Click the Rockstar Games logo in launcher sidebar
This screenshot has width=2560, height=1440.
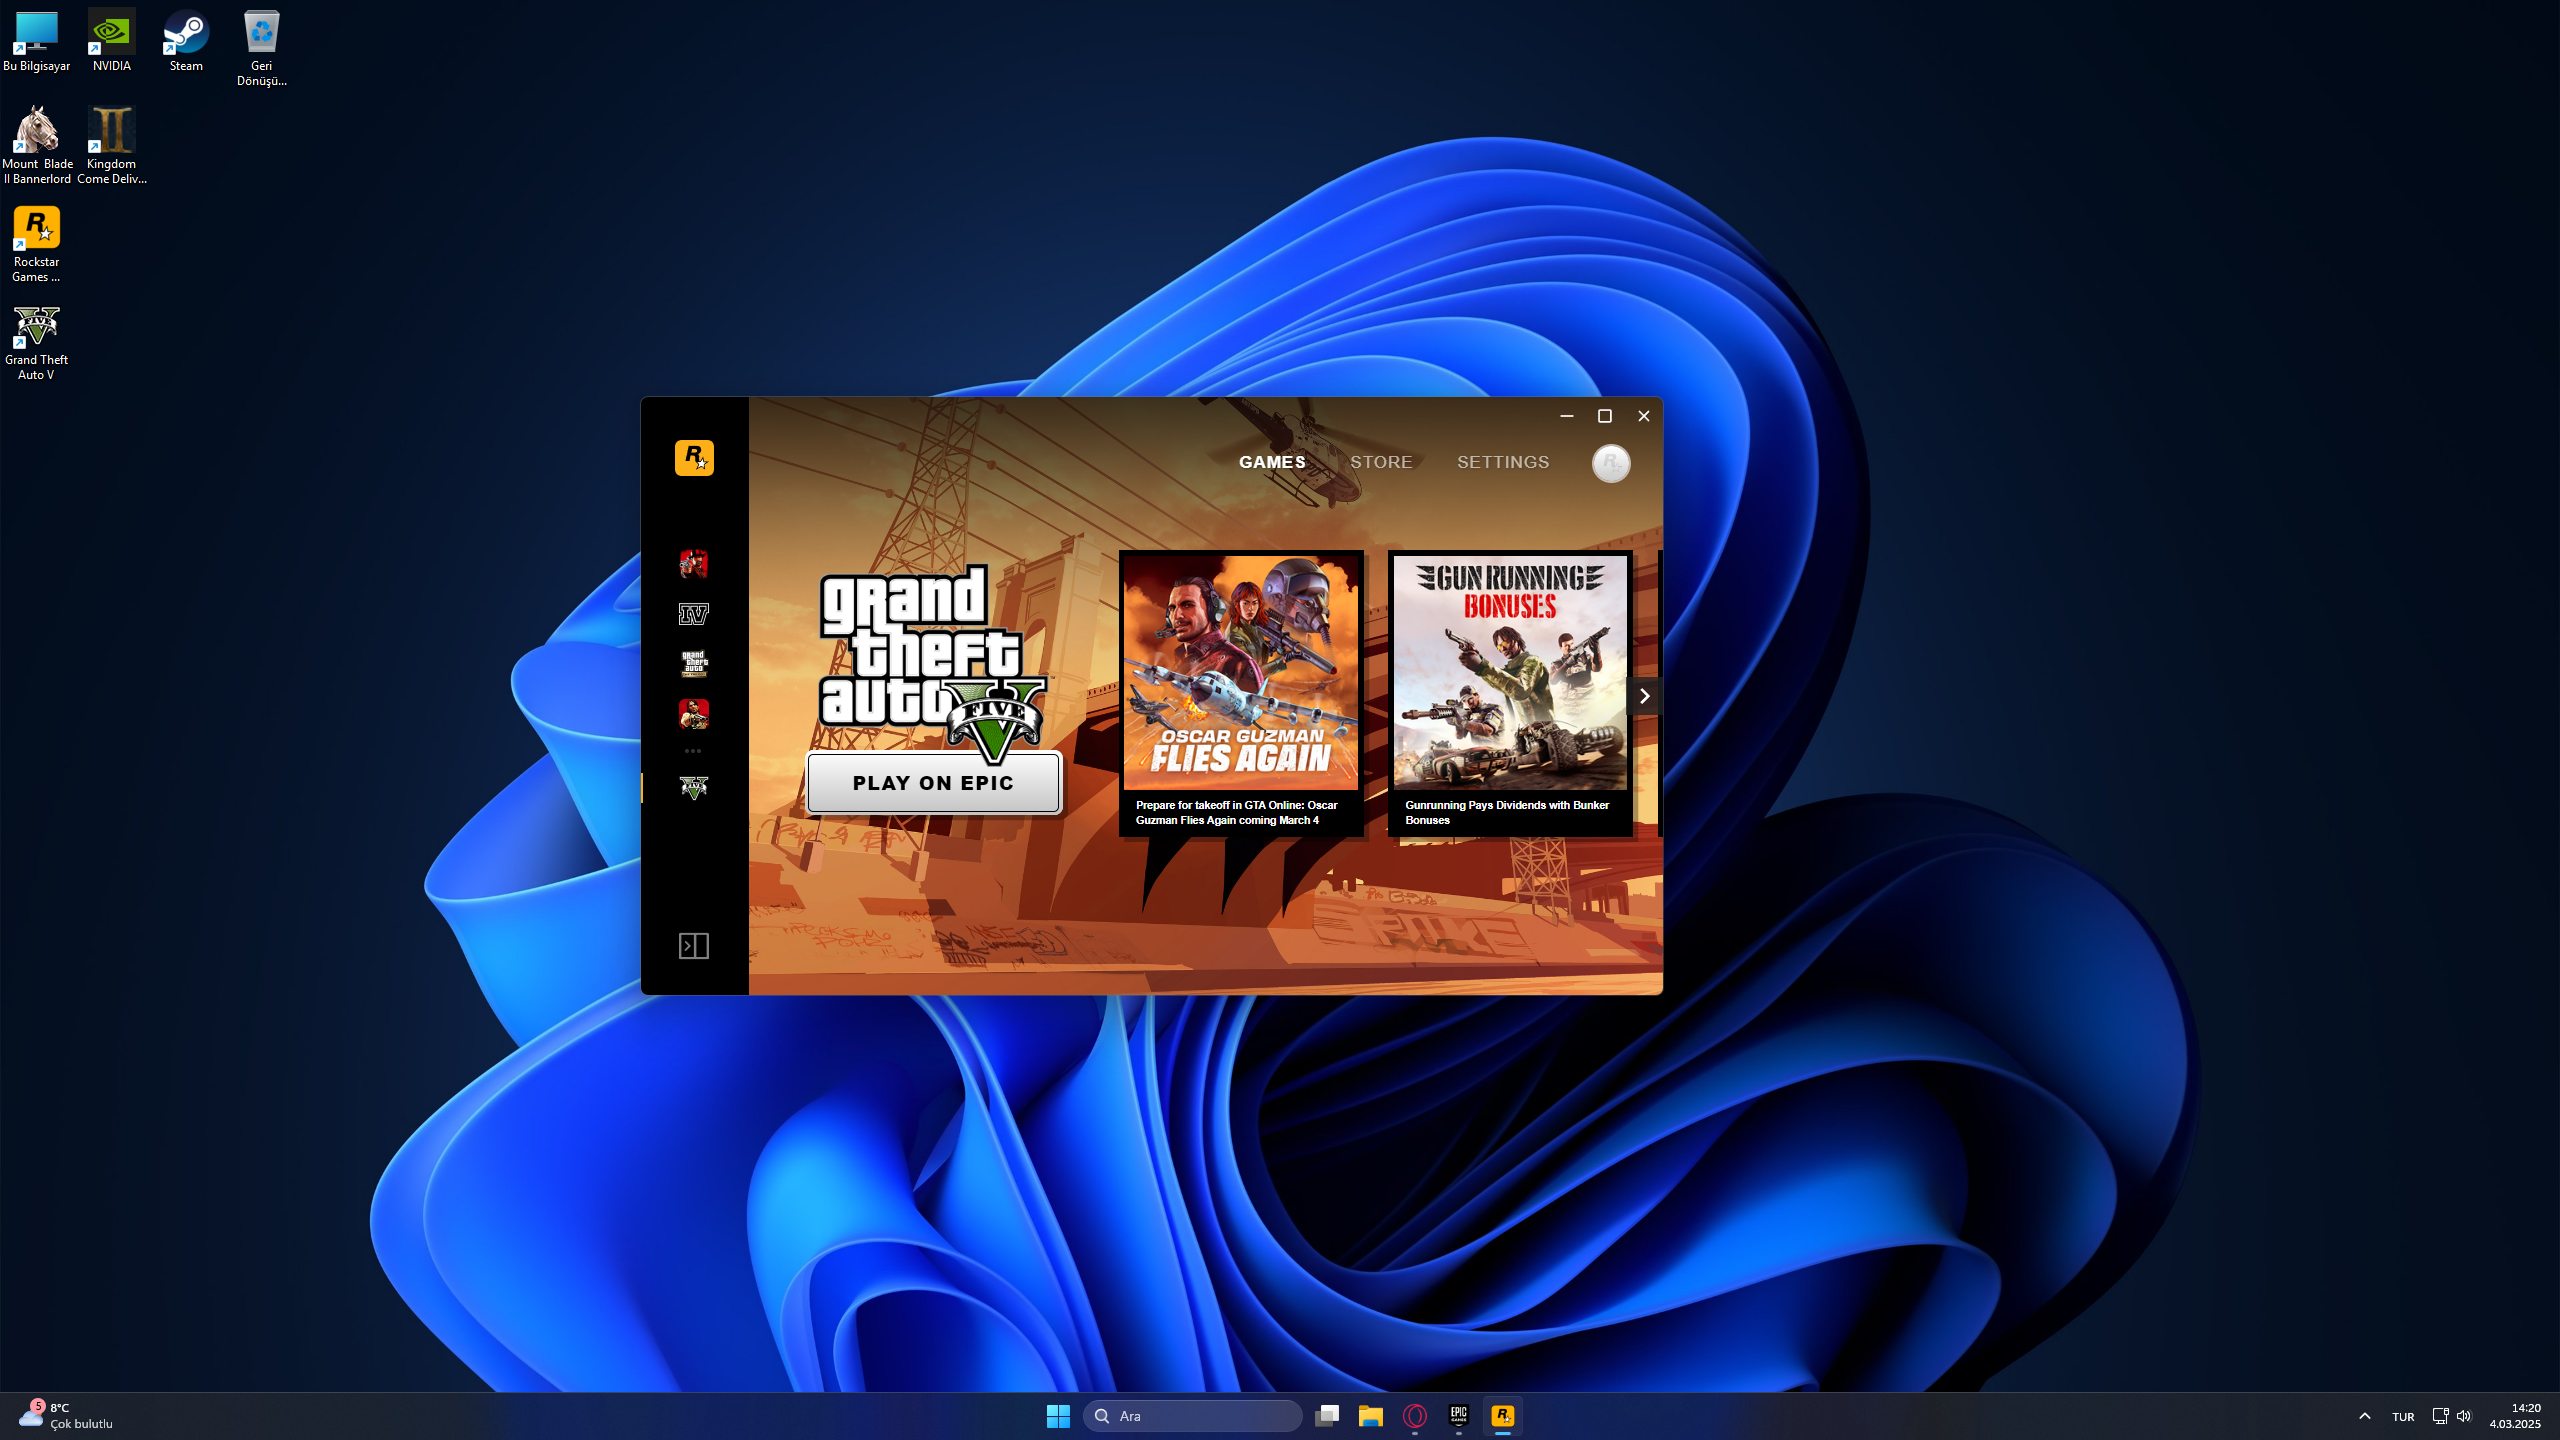694,458
